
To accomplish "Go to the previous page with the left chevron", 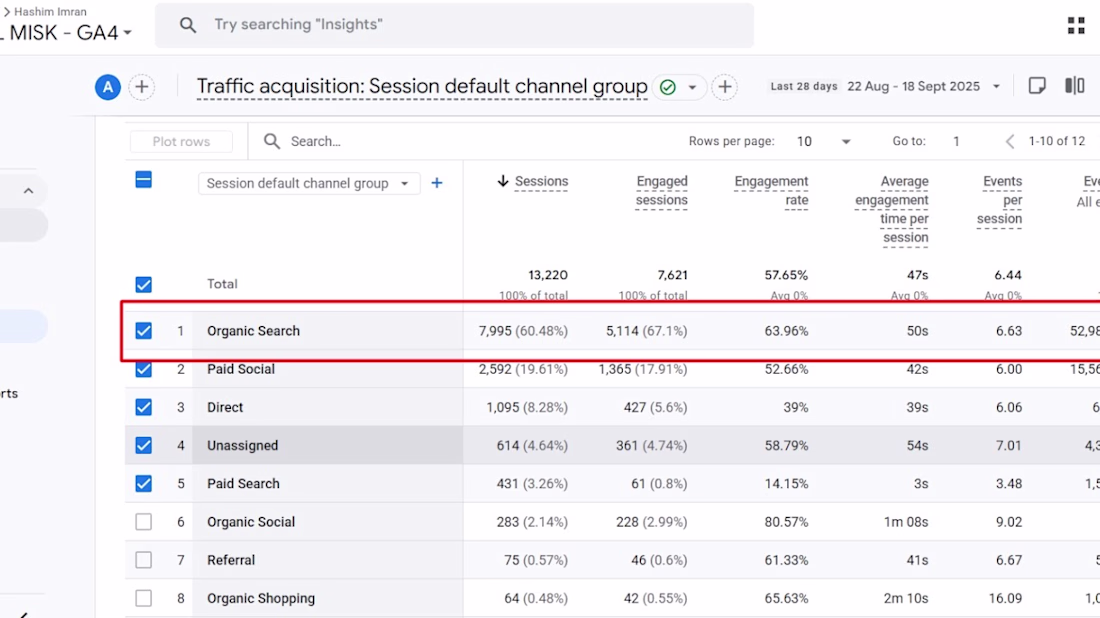I will (x=1010, y=142).
